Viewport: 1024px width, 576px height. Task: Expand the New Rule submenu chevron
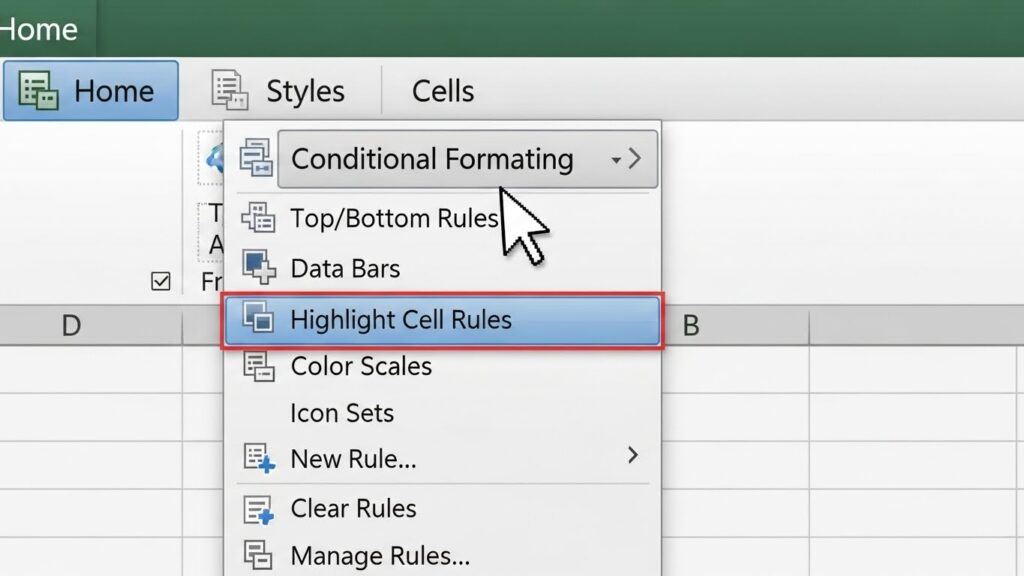(x=632, y=456)
